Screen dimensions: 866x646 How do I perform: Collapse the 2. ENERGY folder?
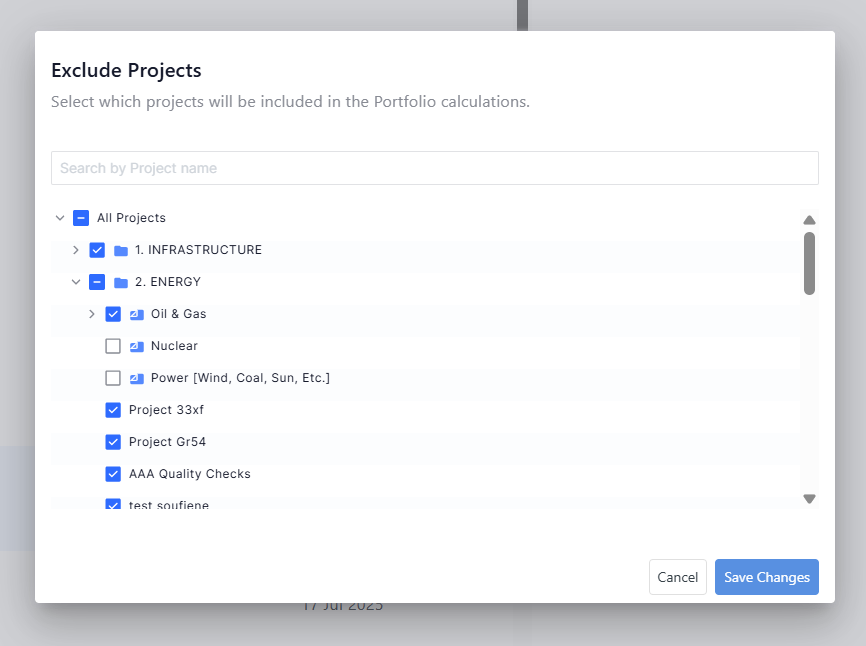tap(76, 282)
